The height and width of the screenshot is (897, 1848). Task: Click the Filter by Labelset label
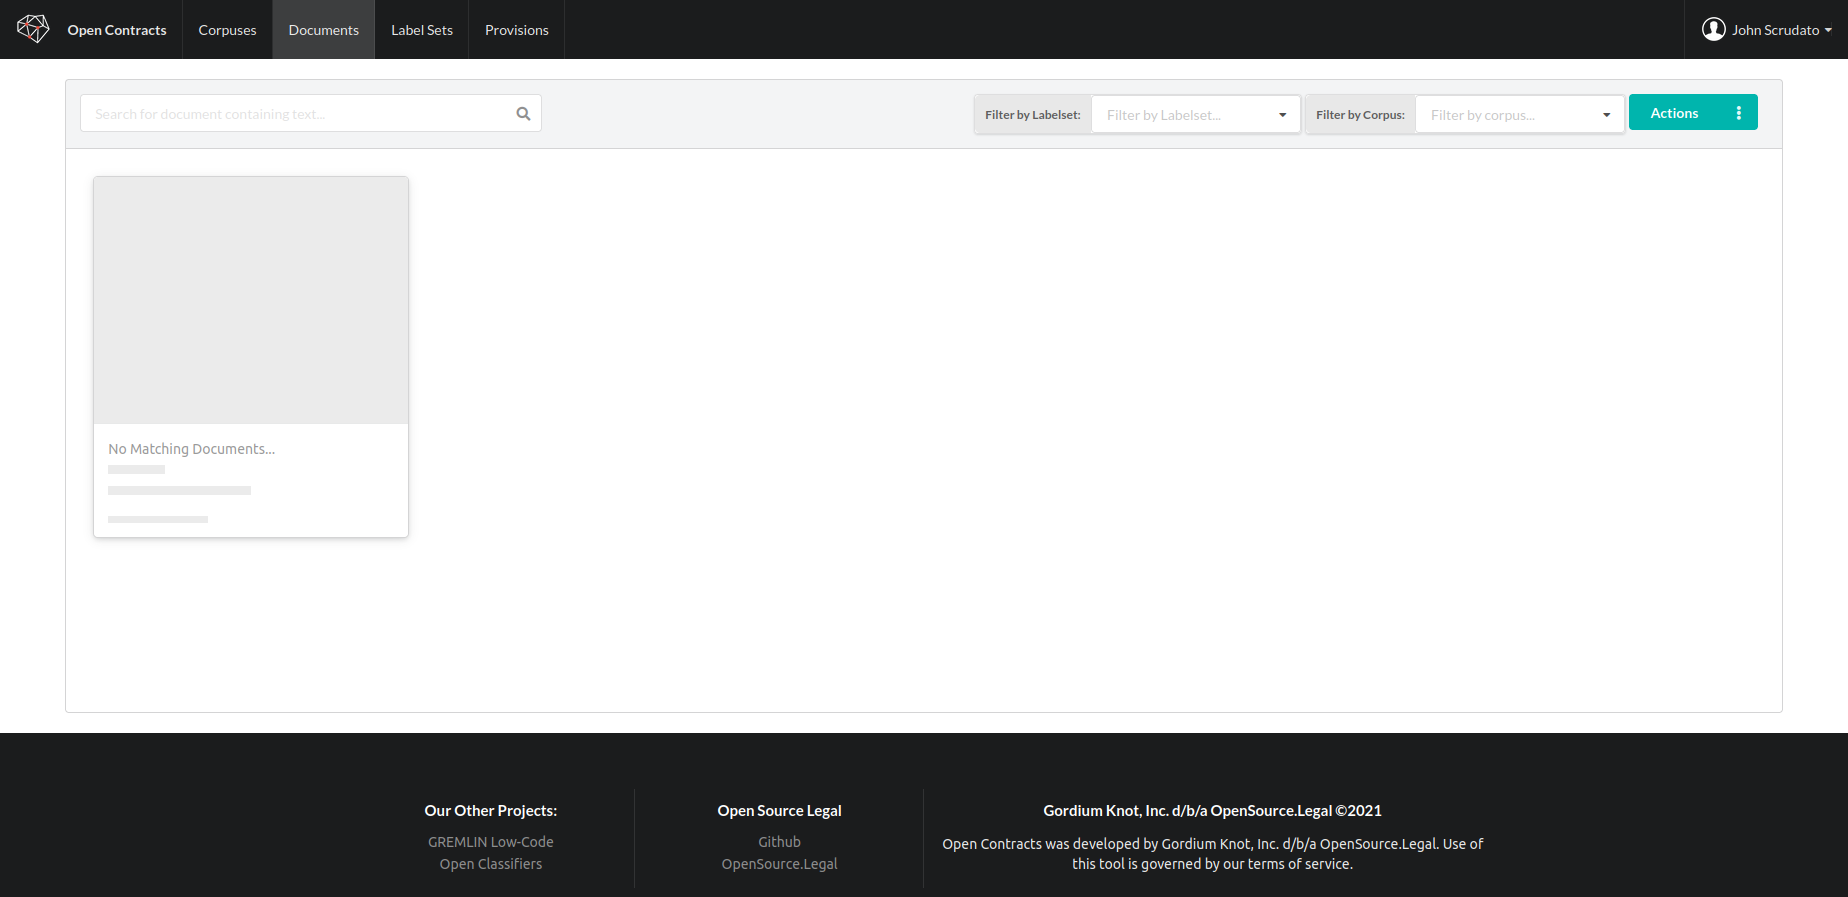[x=1033, y=115]
